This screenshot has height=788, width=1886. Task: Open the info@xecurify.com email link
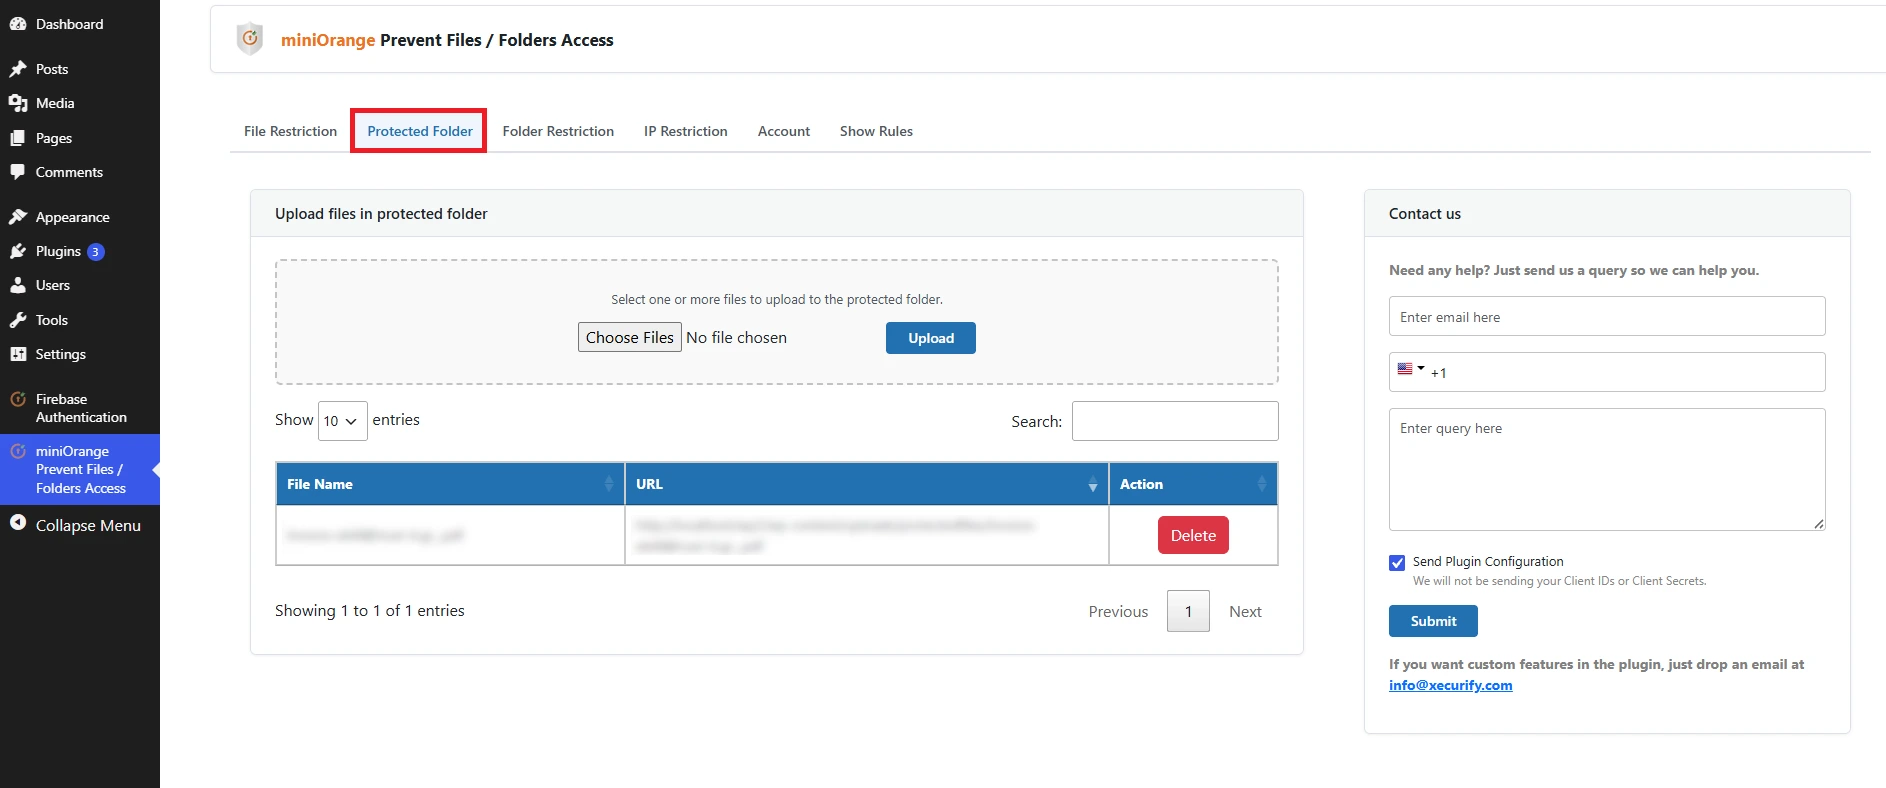tap(1450, 685)
